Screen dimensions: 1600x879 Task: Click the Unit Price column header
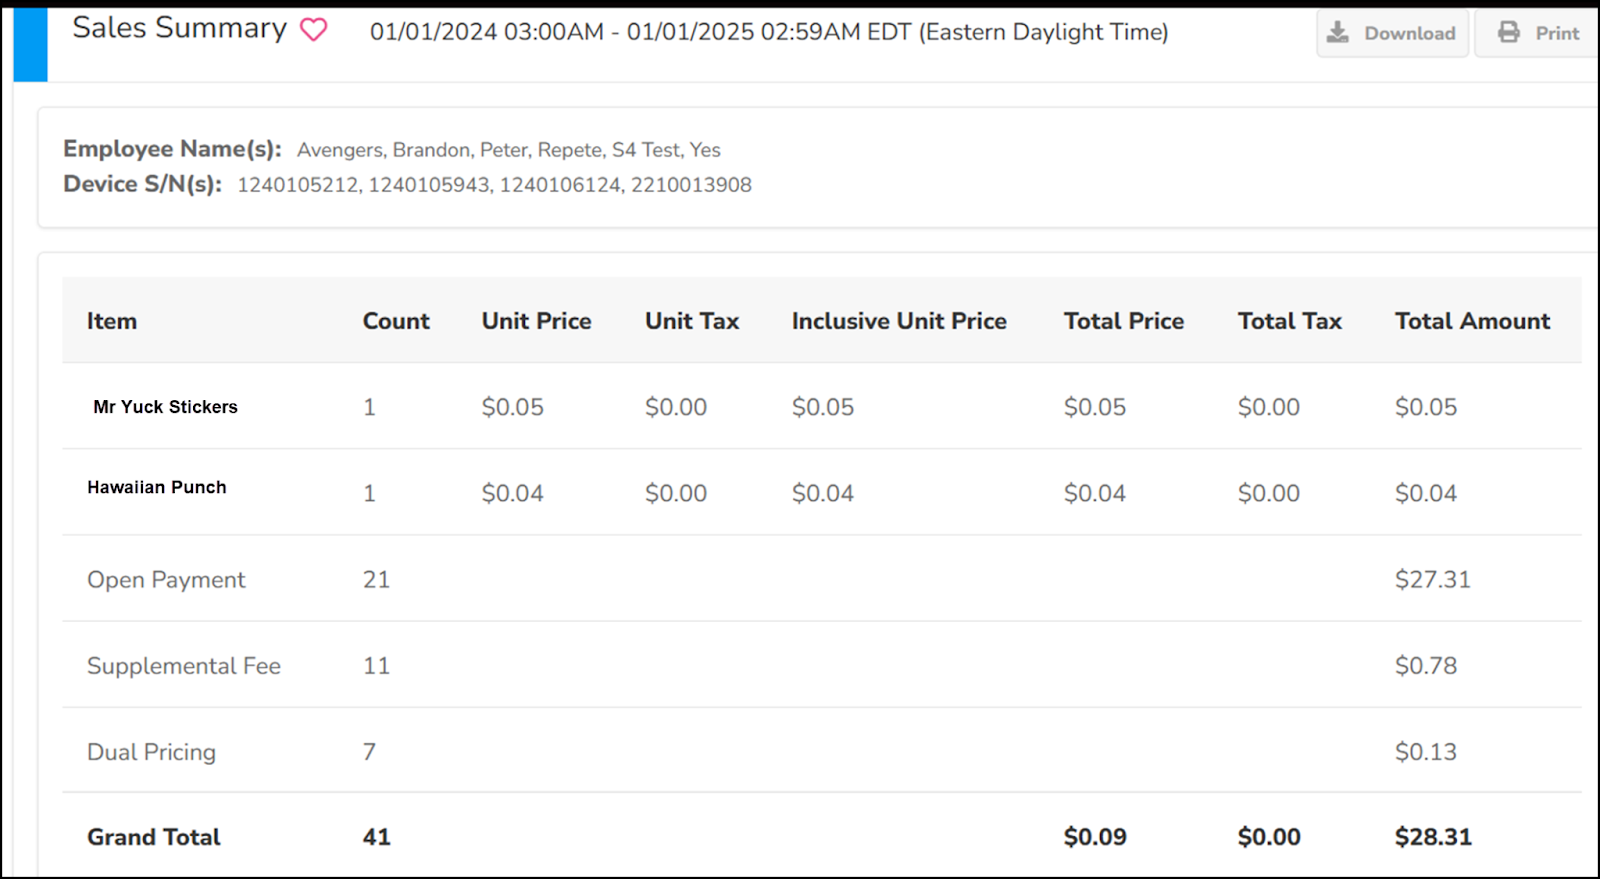coord(536,321)
